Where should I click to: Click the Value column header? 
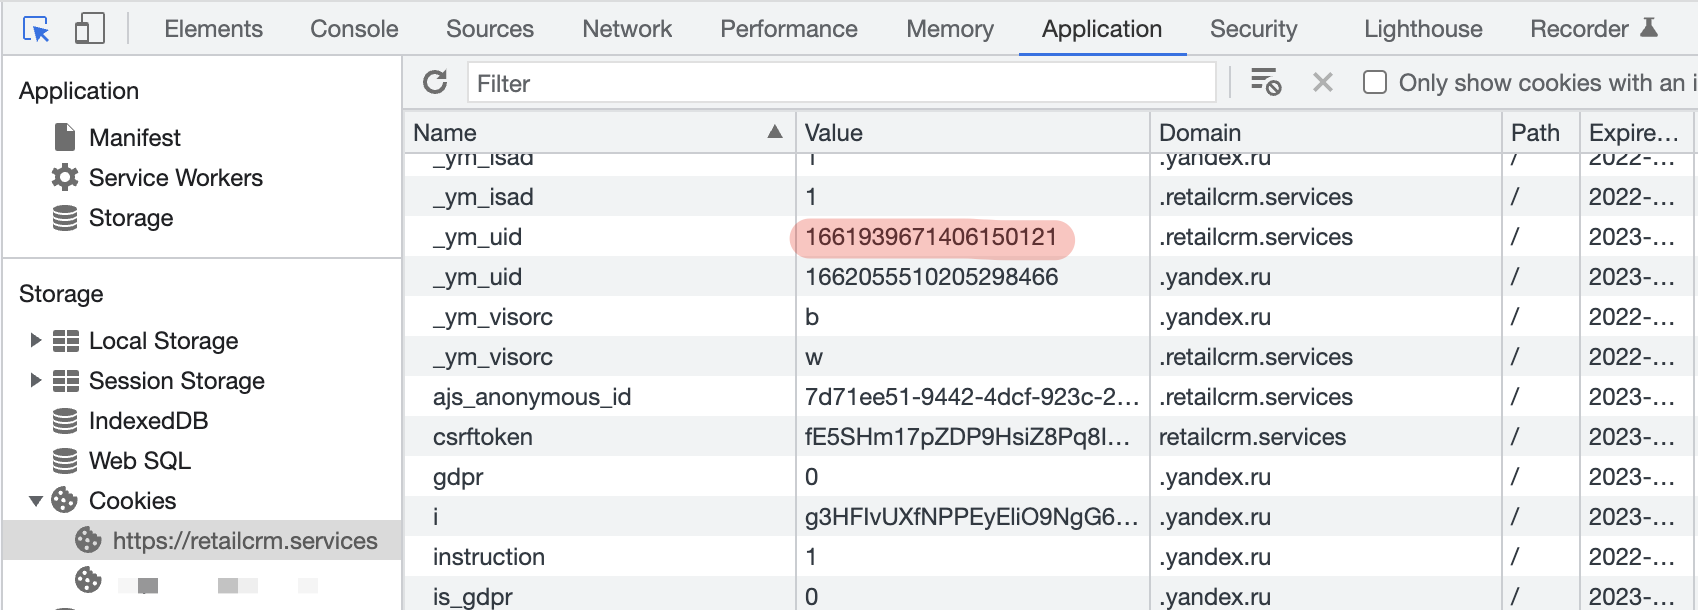click(x=972, y=132)
